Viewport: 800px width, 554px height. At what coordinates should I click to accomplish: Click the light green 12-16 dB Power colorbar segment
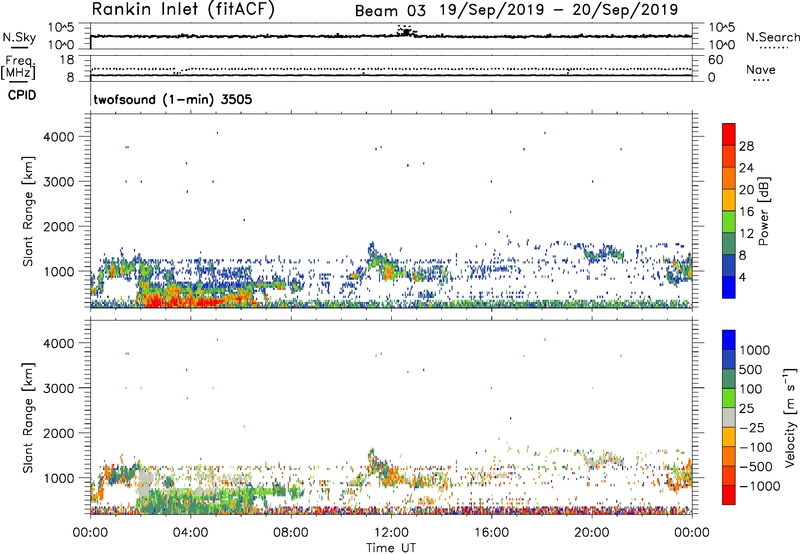(729, 222)
